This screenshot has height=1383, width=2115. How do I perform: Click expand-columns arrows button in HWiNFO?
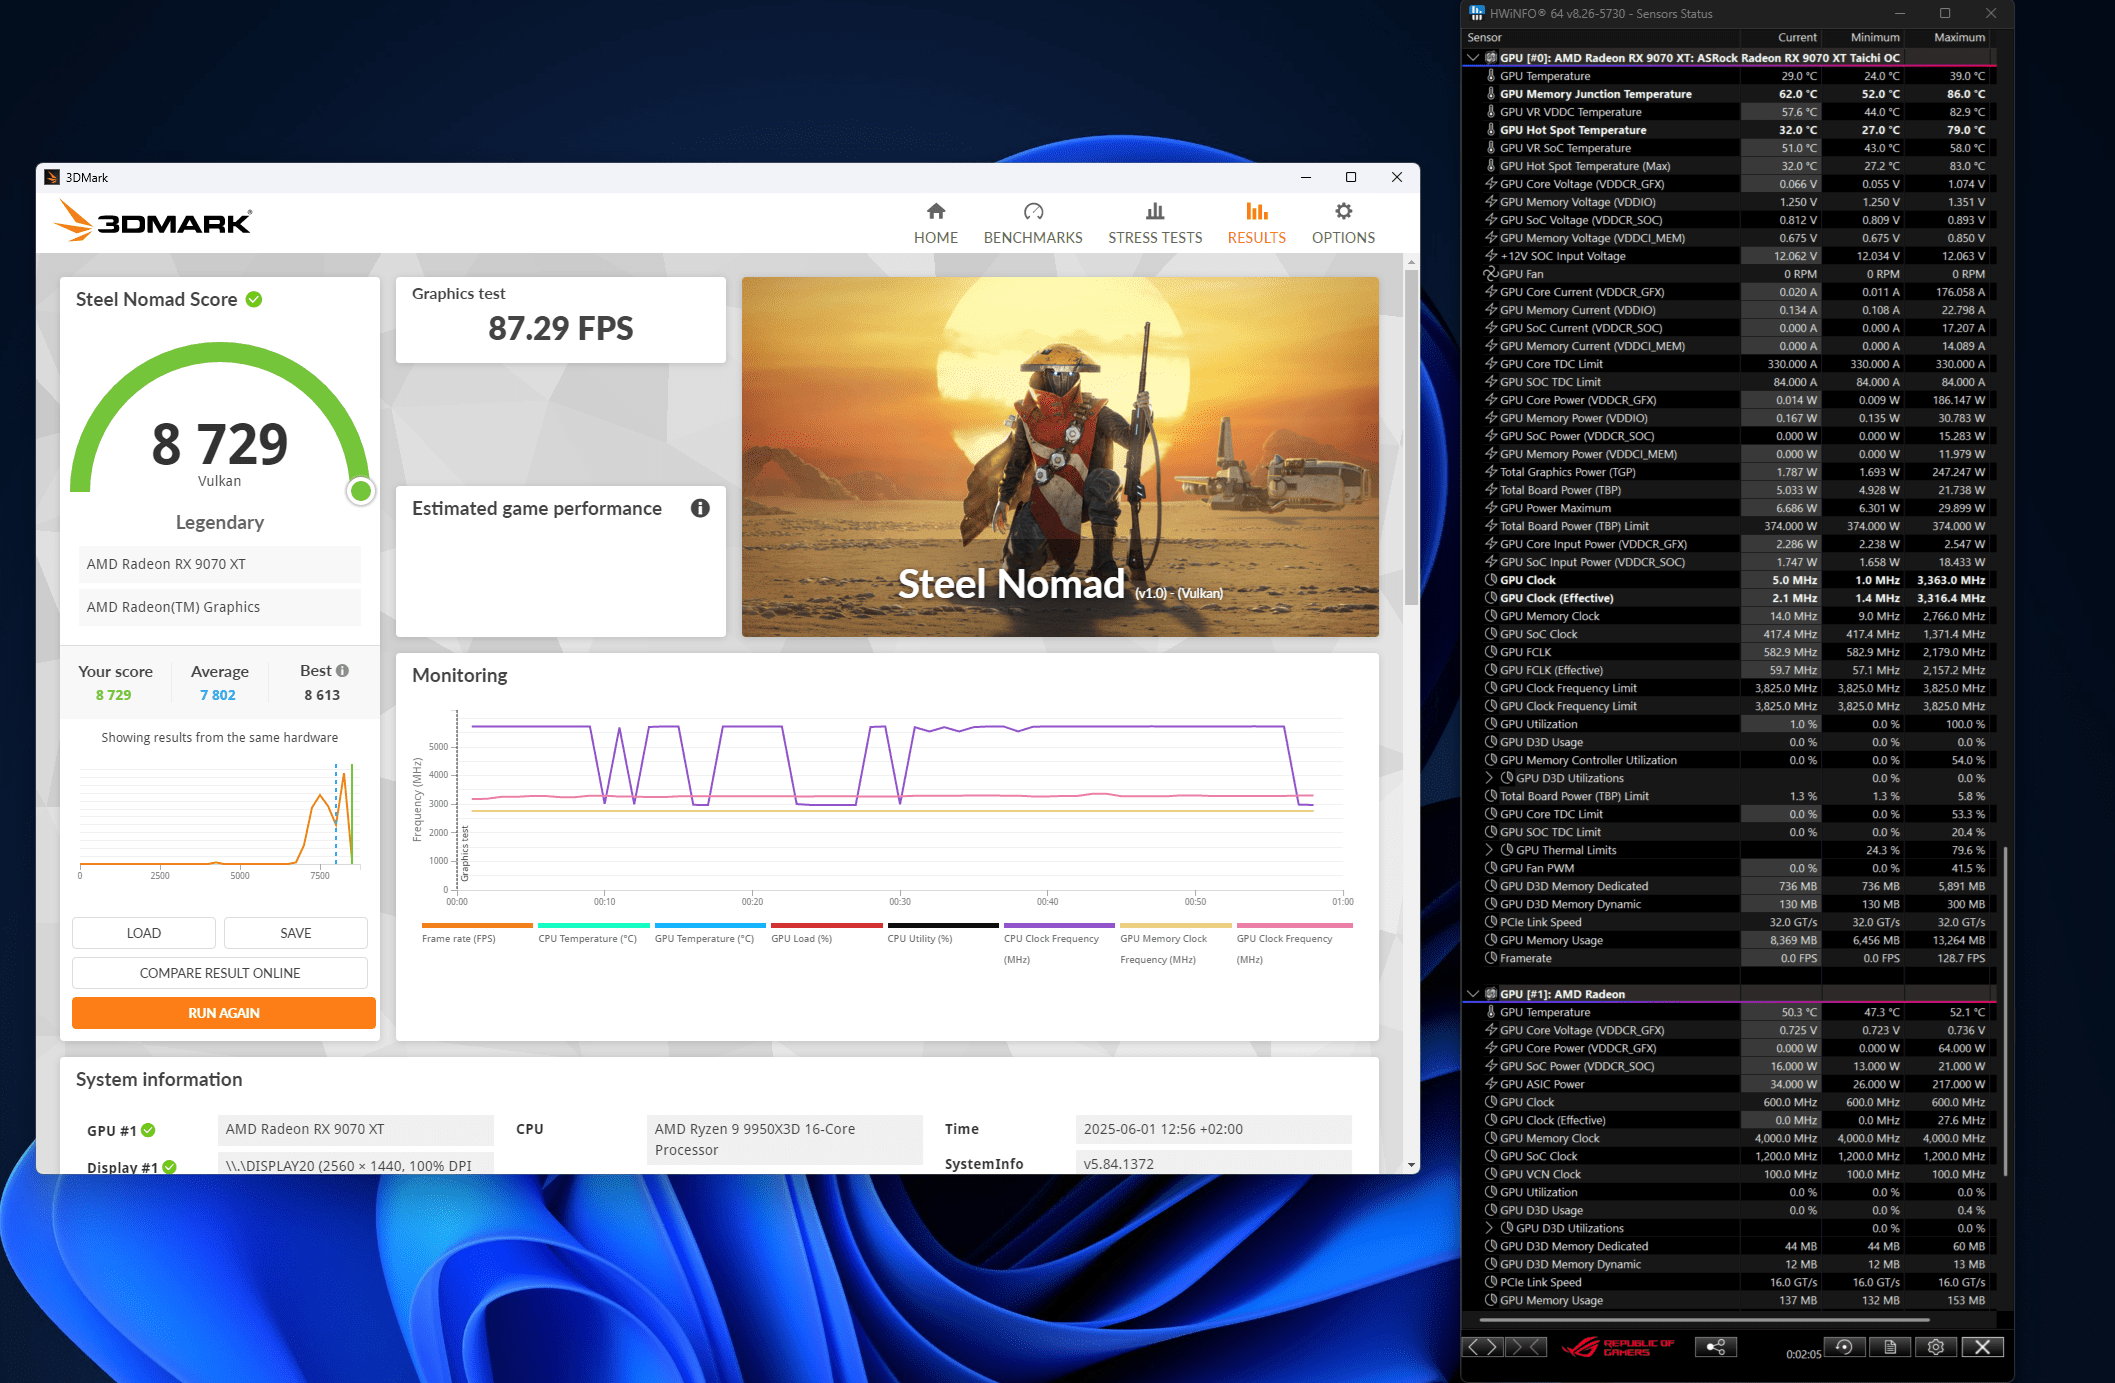(x=1482, y=1347)
